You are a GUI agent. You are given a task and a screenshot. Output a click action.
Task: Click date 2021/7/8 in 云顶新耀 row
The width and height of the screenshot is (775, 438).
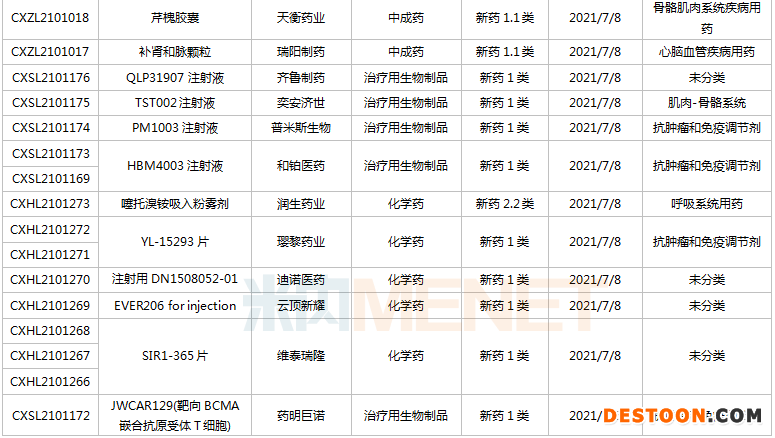595,306
